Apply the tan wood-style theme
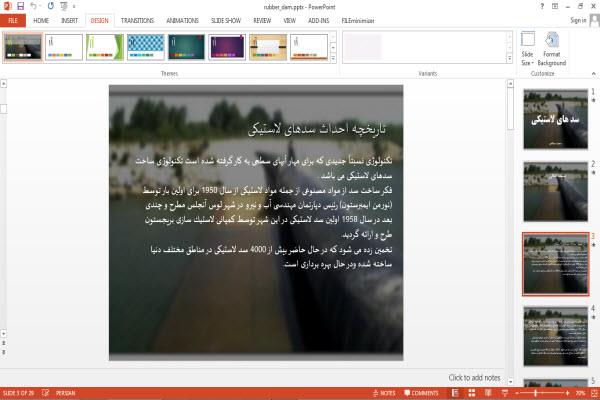This screenshot has width=600, height=400. click(268, 47)
